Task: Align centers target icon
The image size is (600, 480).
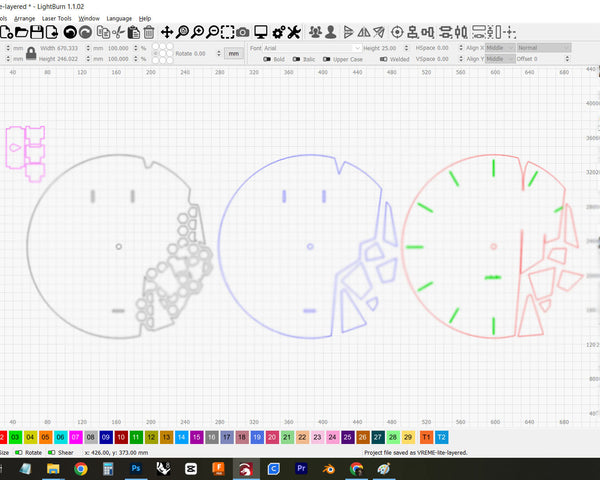Action: [x=397, y=32]
